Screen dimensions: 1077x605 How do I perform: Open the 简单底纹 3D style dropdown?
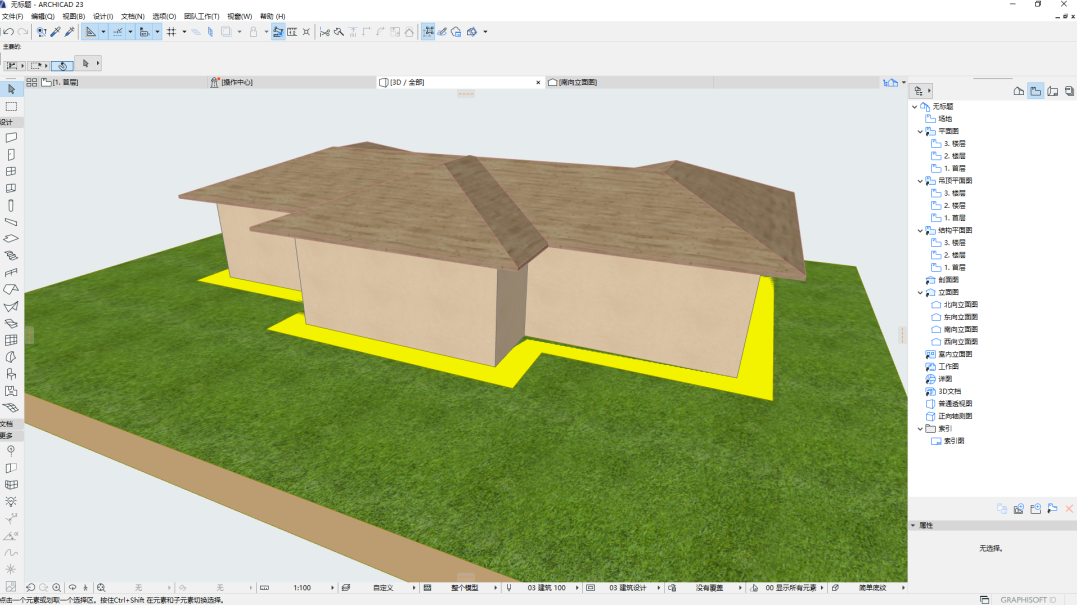pyautogui.click(x=872, y=588)
